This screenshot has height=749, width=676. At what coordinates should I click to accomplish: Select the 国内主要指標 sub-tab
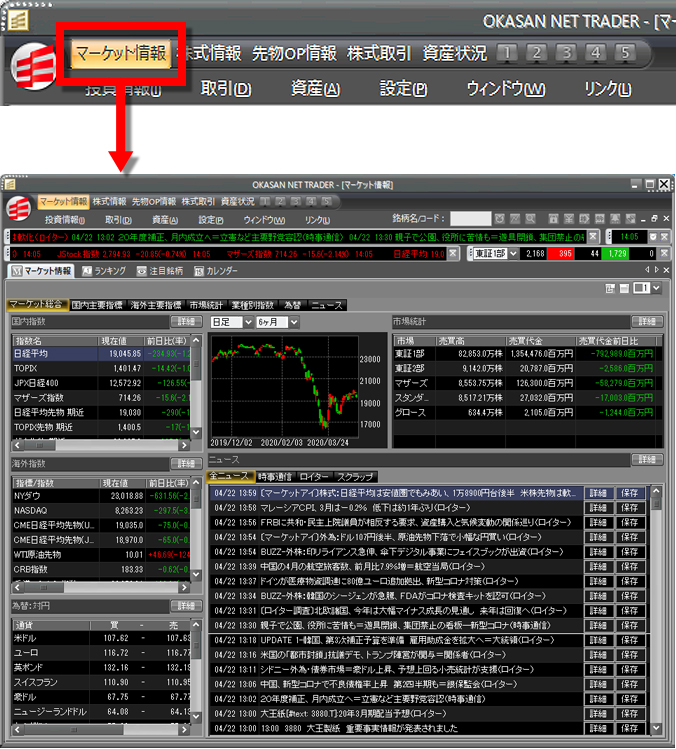click(x=97, y=305)
